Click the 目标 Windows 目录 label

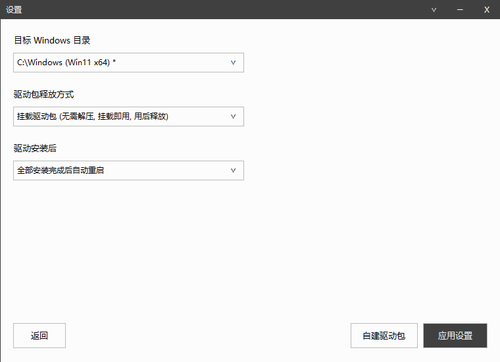tap(52, 40)
